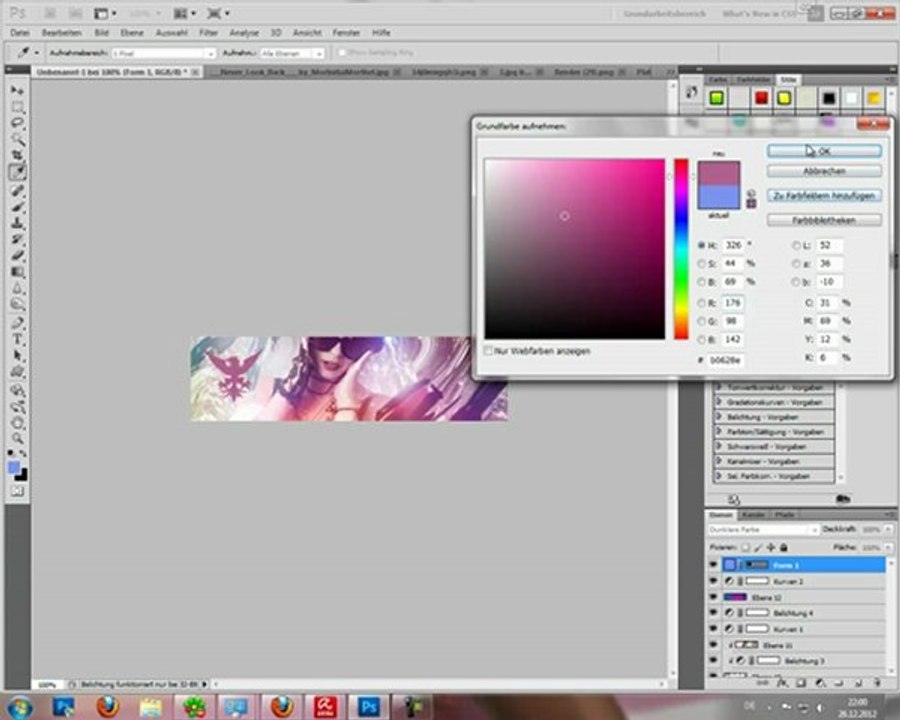Select the Dodge tool

(17, 304)
